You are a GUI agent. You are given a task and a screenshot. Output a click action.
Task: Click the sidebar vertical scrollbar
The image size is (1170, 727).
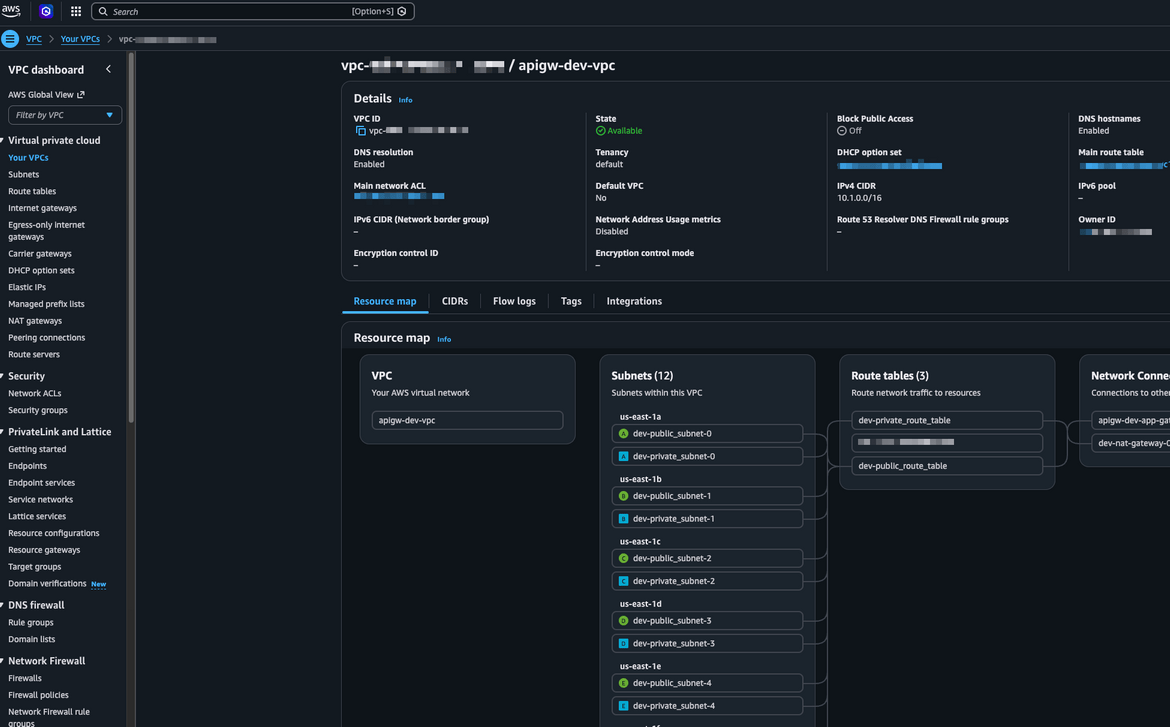tap(131, 237)
